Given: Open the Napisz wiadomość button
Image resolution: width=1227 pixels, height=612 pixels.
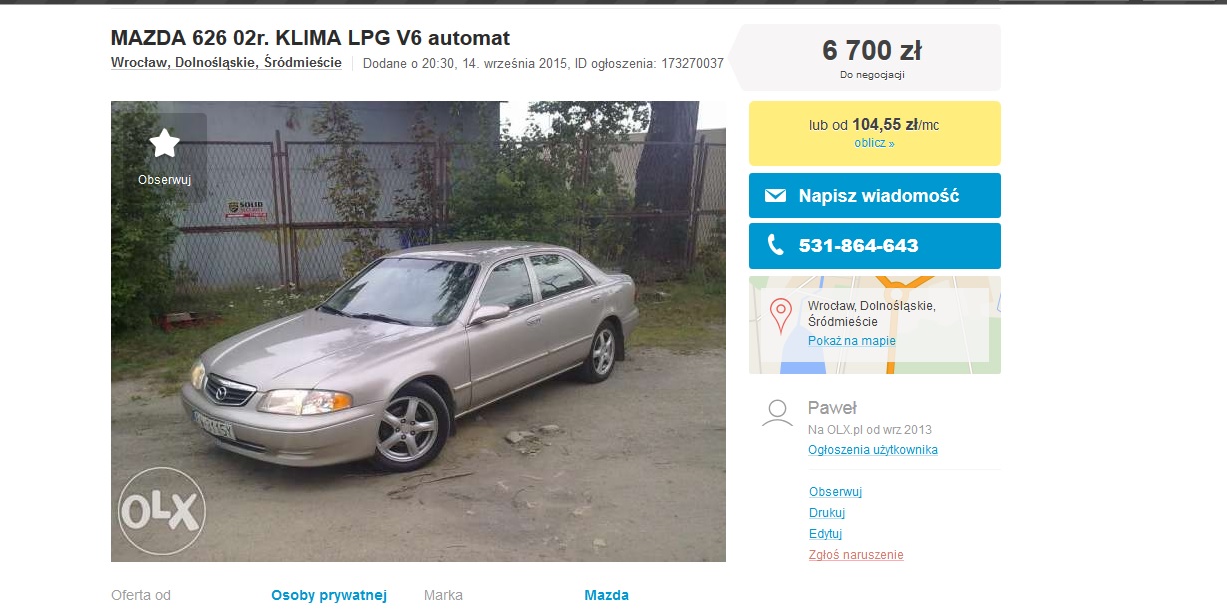Looking at the screenshot, I should (x=875, y=196).
